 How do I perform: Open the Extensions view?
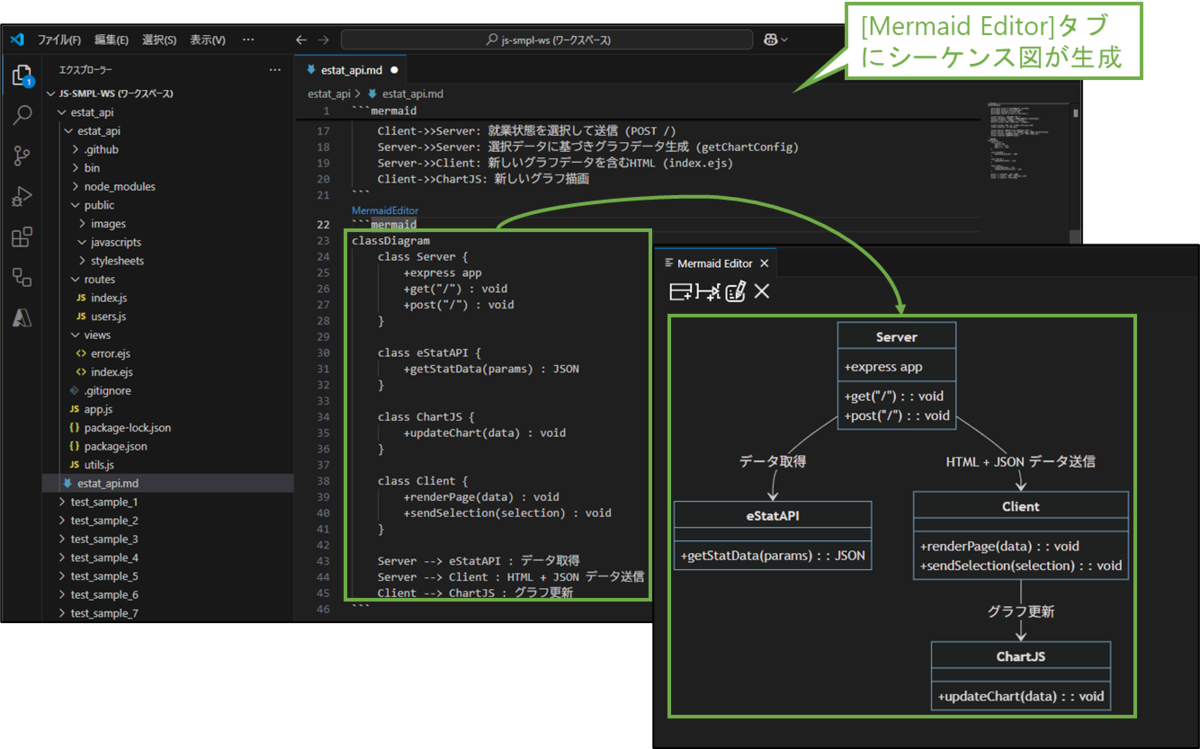pos(21,238)
